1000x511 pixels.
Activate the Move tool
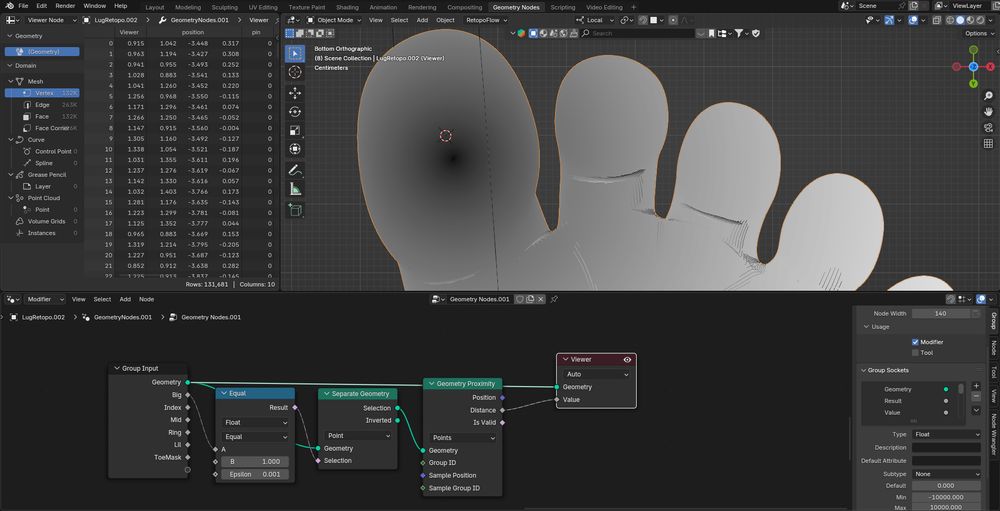click(295, 92)
